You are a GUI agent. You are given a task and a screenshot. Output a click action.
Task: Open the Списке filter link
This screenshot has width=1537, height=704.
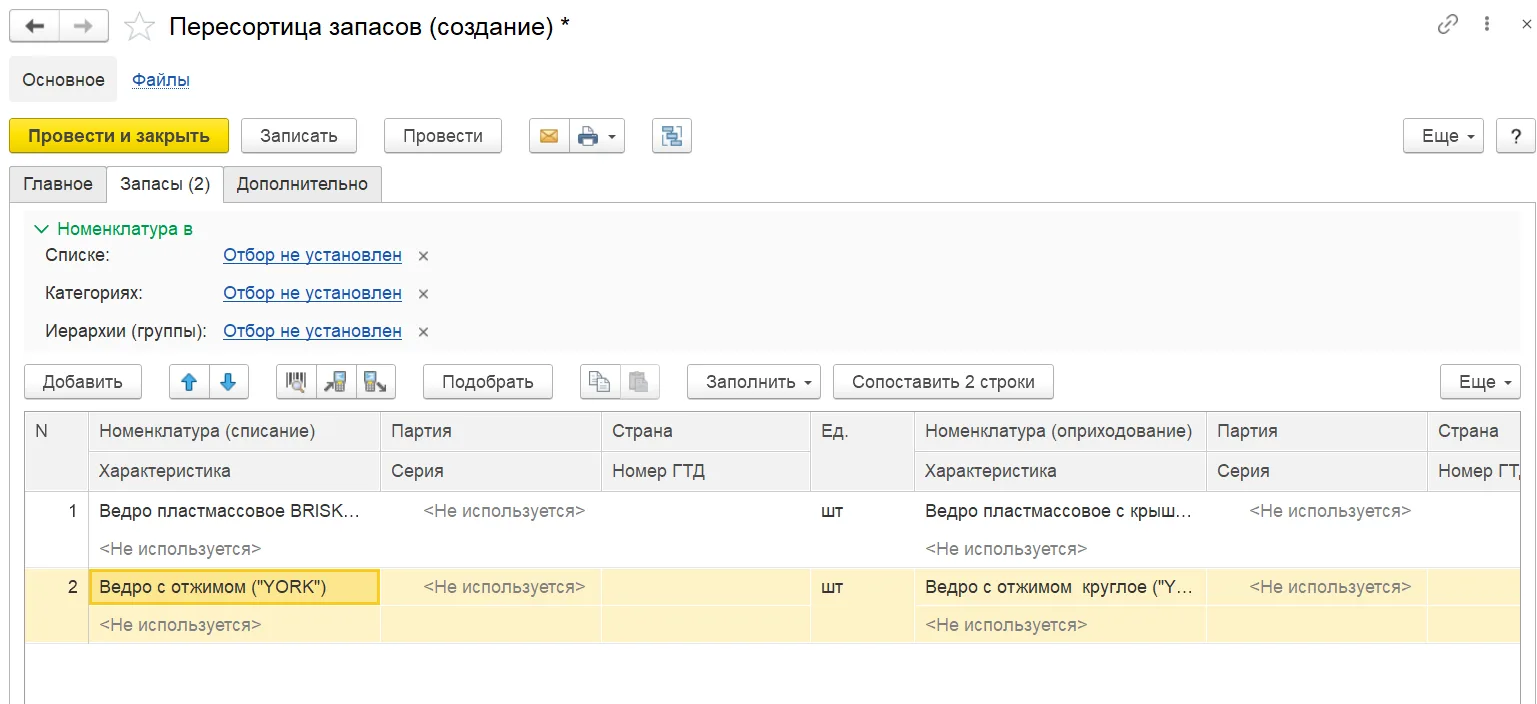(x=312, y=255)
